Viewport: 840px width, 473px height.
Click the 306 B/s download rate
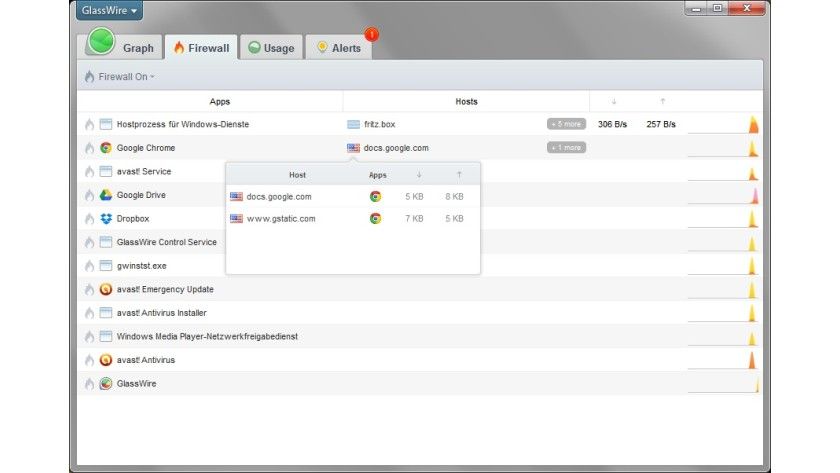[x=612, y=124]
